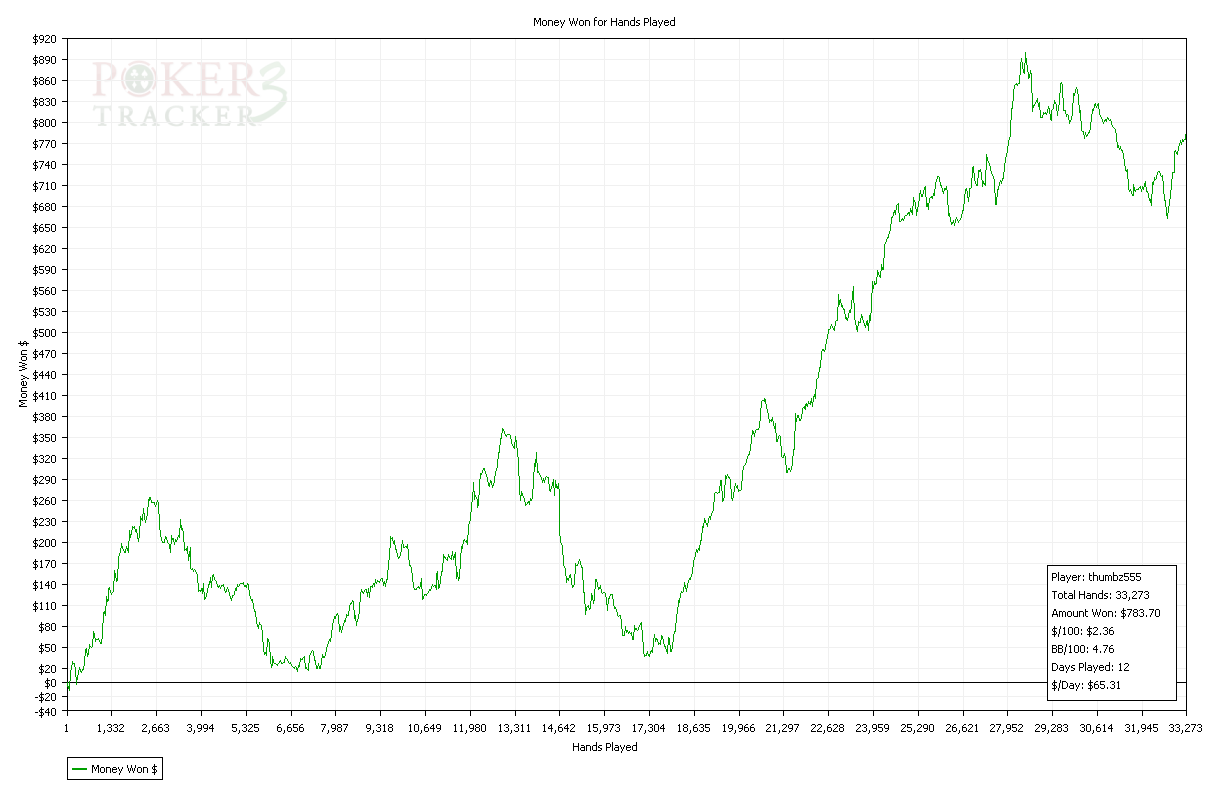Select the 'Money Won $' legend entry

pyautogui.click(x=125, y=769)
